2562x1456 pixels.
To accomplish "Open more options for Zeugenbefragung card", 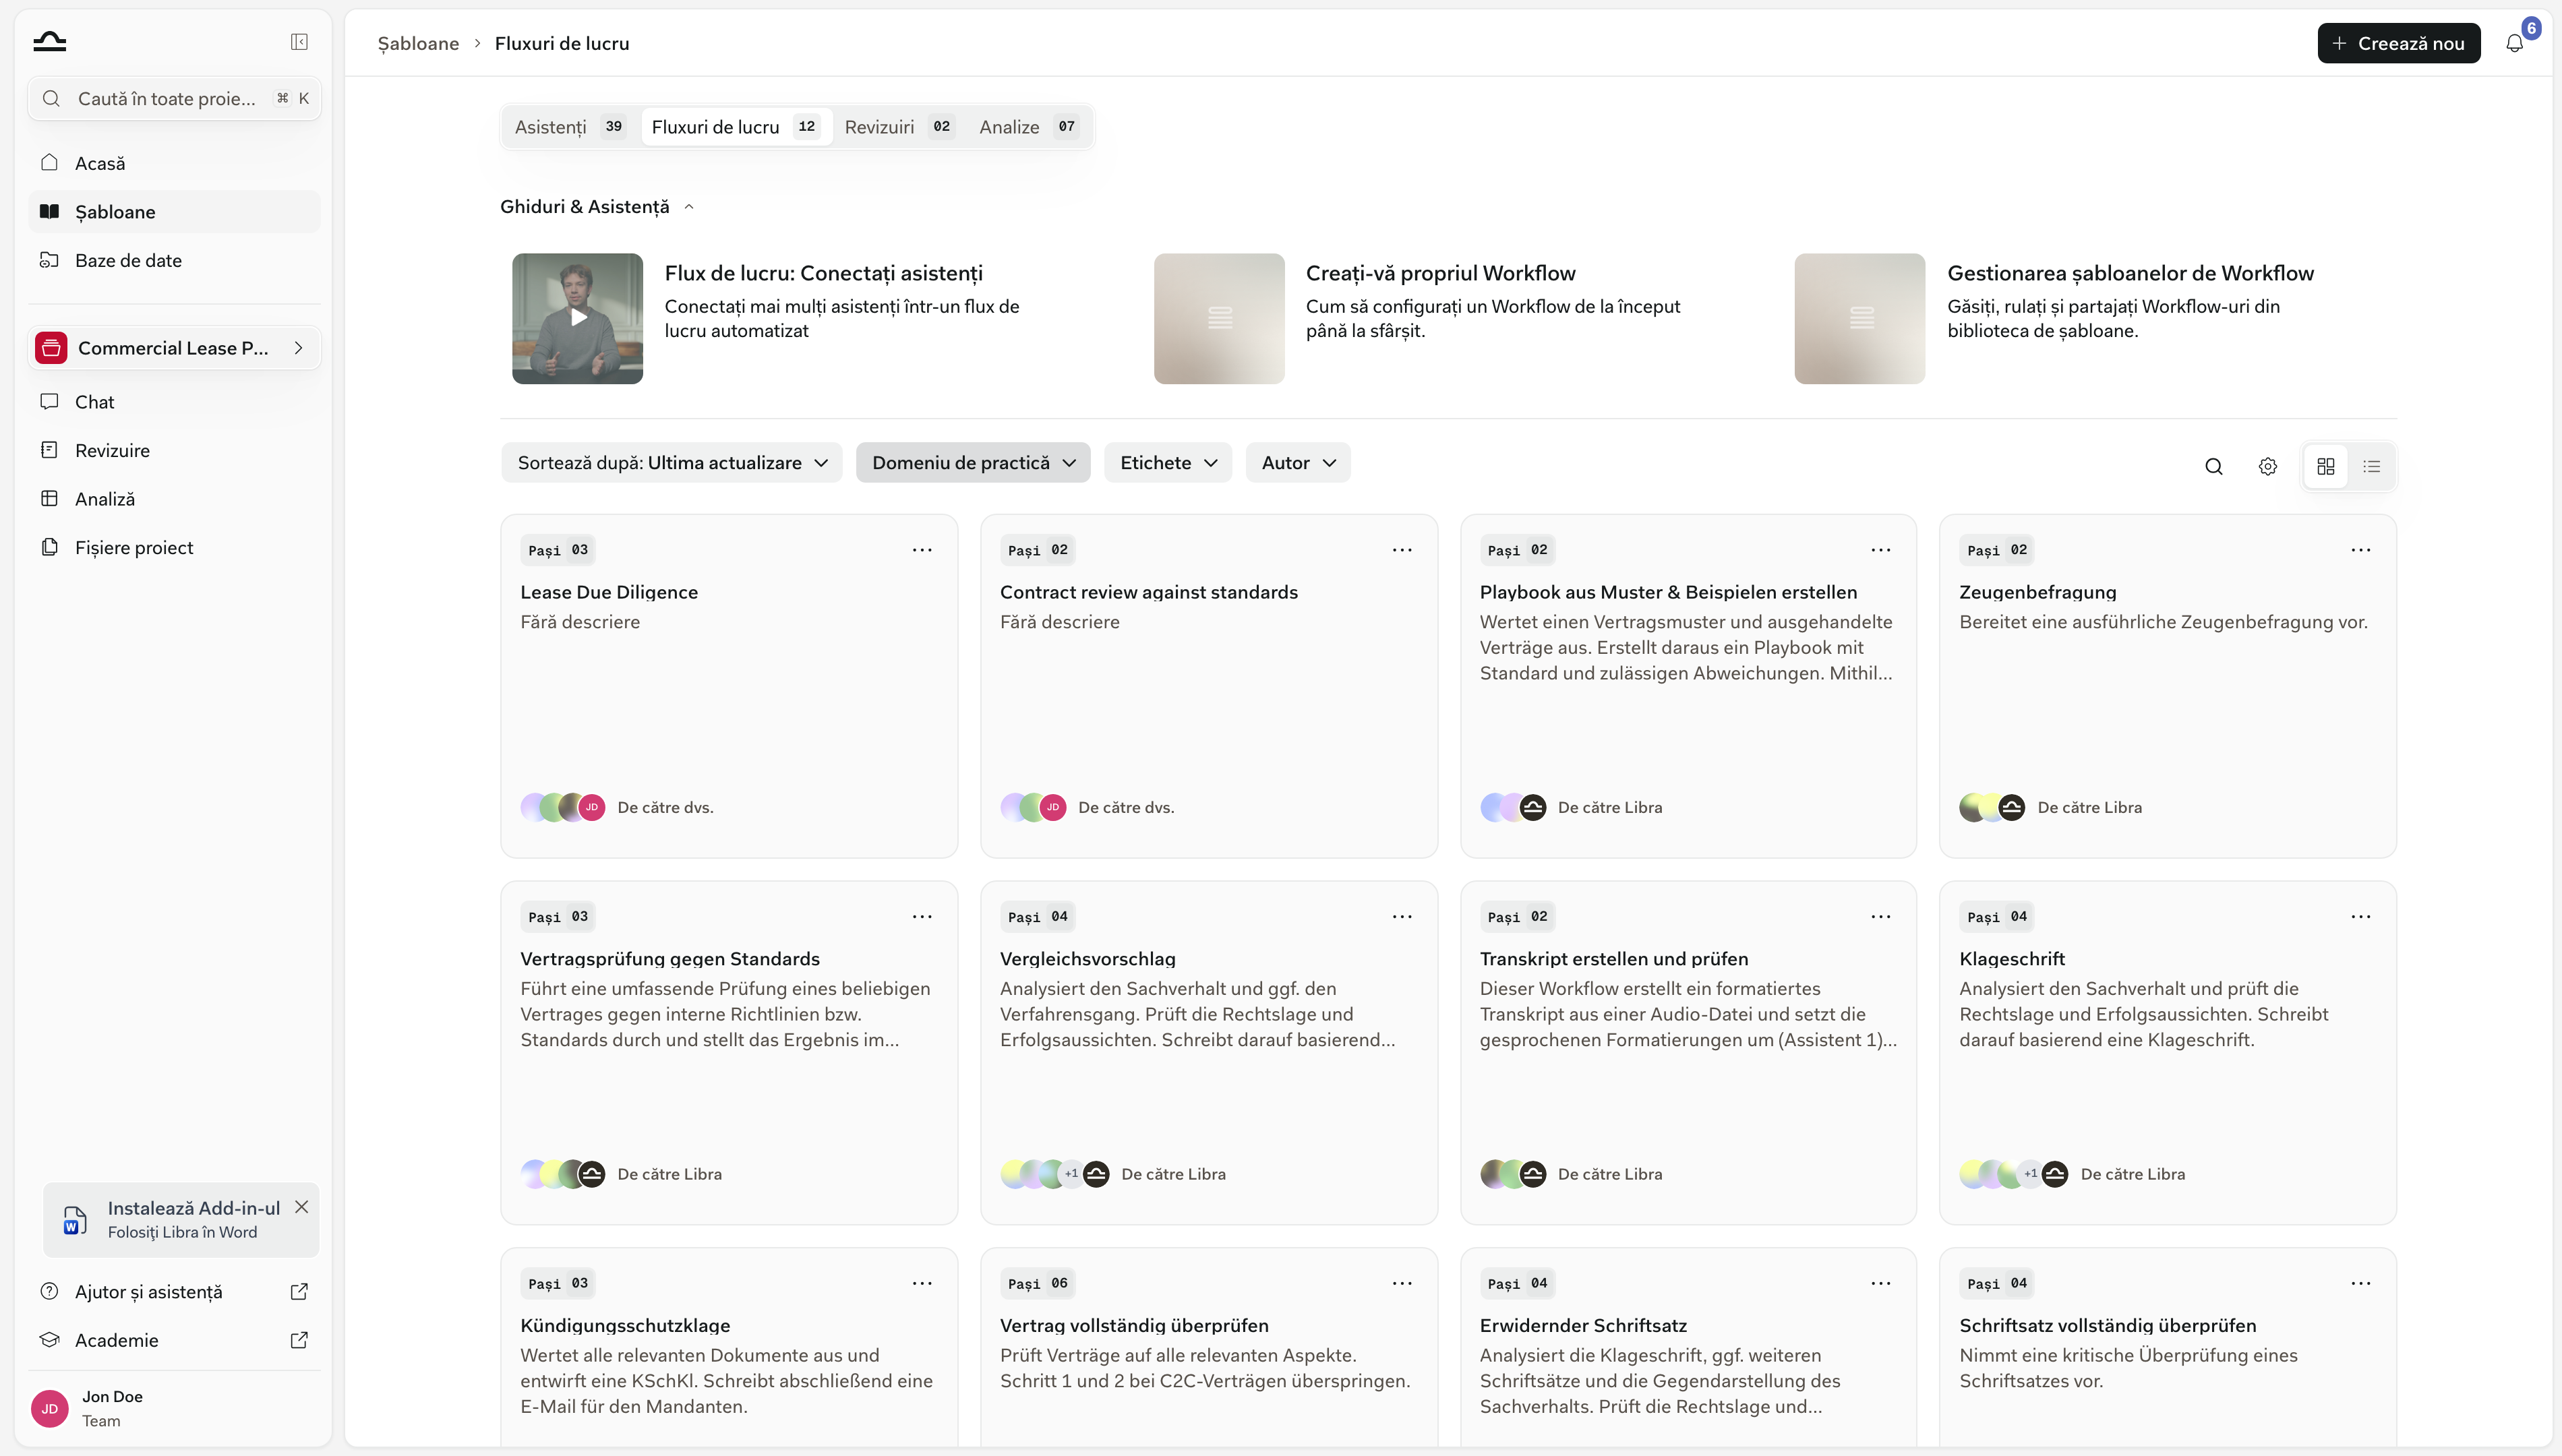I will coord(2361,550).
